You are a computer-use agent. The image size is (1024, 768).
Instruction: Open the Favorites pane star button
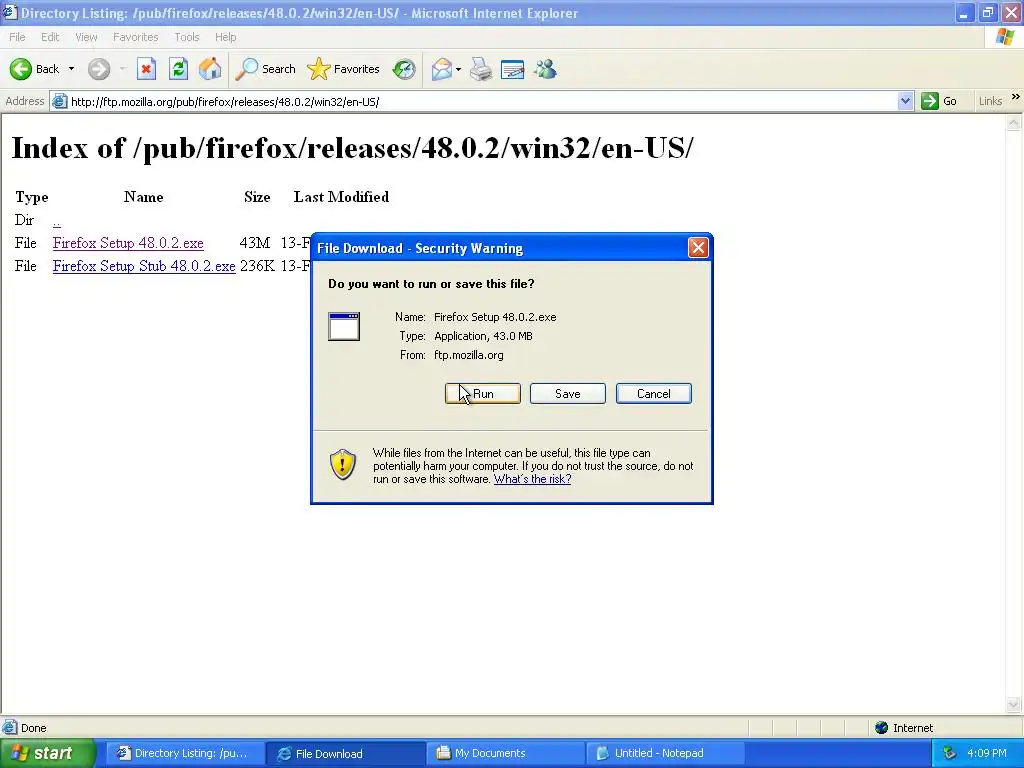click(x=343, y=69)
